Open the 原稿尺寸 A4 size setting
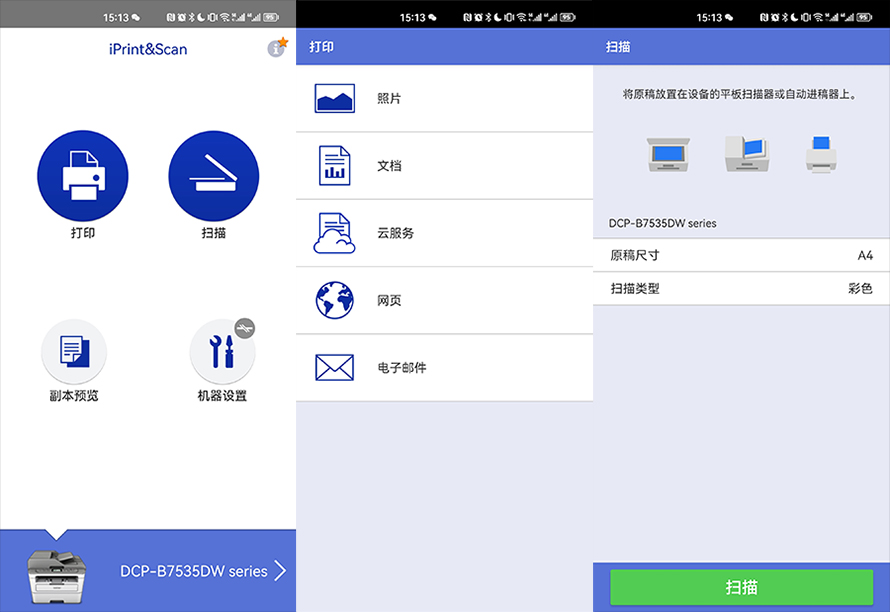Screen dimensions: 890x612 tap(740, 255)
